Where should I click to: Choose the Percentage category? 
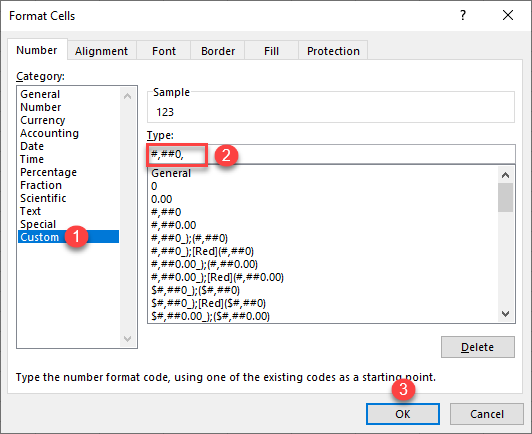point(48,172)
